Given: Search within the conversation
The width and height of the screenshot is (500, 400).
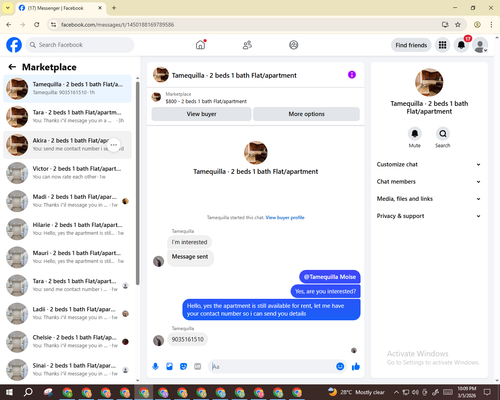Looking at the screenshot, I should 443,134.
